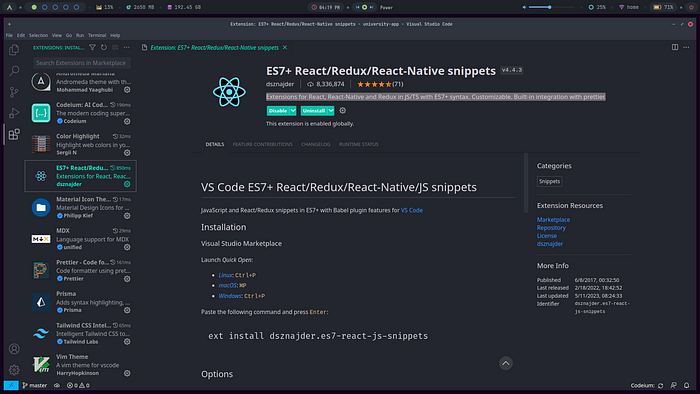The image size is (700, 394).
Task: Click the first workspace indicator in top bar
Action: click(x=34, y=7)
